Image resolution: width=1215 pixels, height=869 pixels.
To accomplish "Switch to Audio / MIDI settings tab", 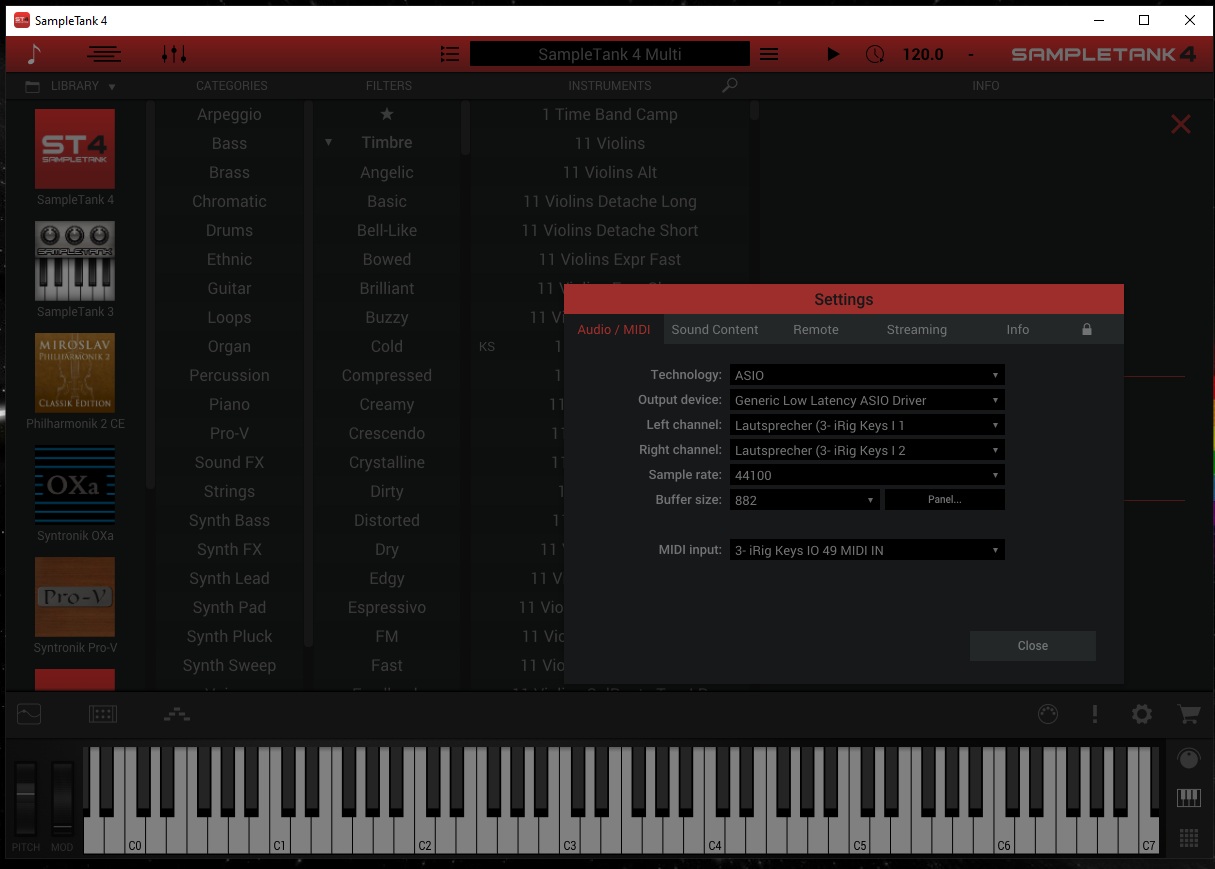I will tap(614, 329).
